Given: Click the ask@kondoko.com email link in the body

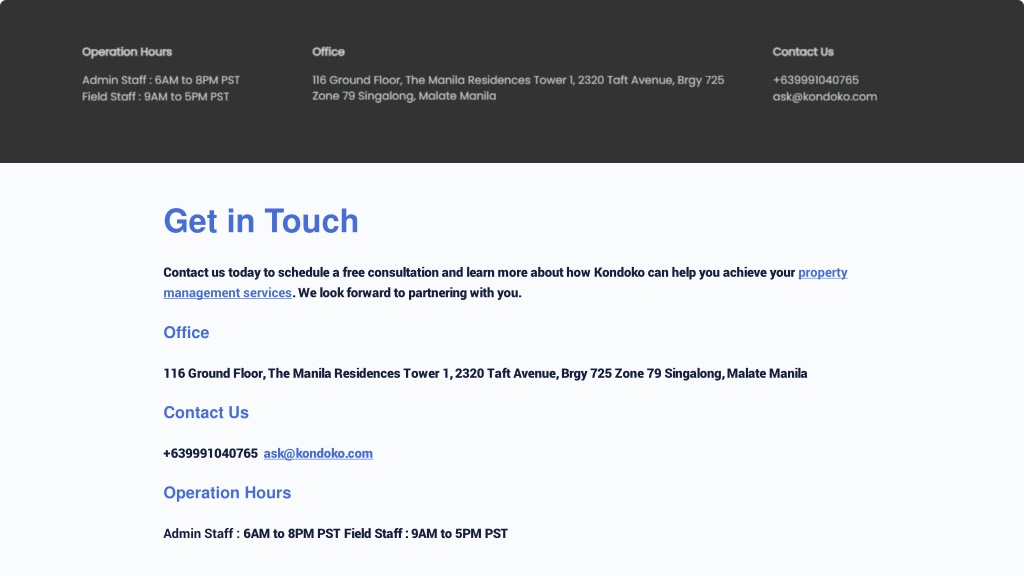Looking at the screenshot, I should (x=318, y=453).
